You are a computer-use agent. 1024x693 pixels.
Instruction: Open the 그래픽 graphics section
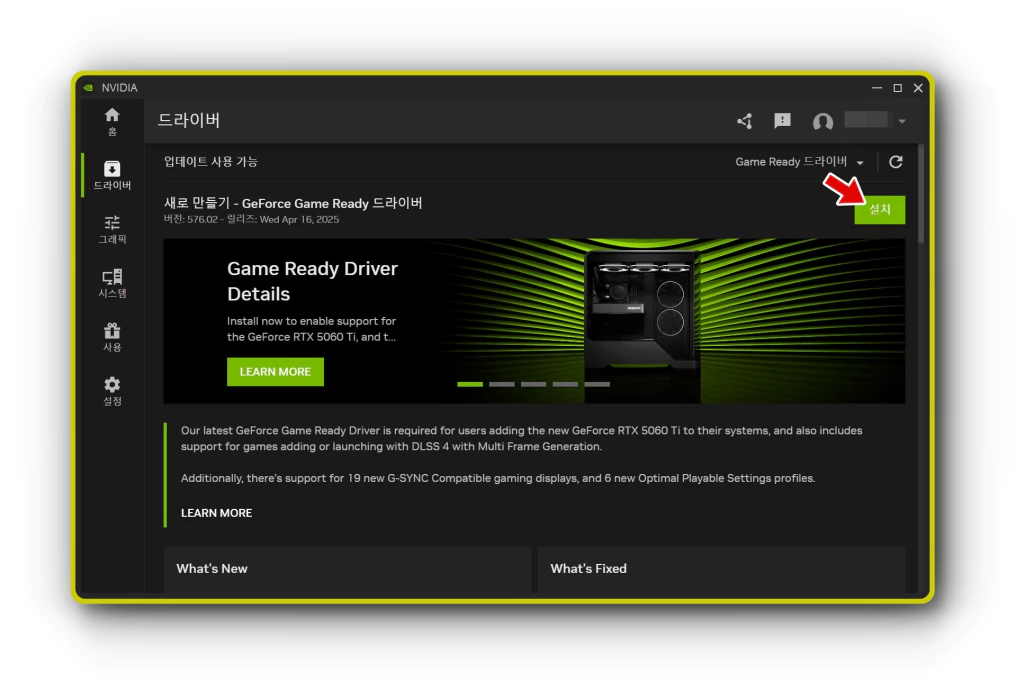point(112,229)
